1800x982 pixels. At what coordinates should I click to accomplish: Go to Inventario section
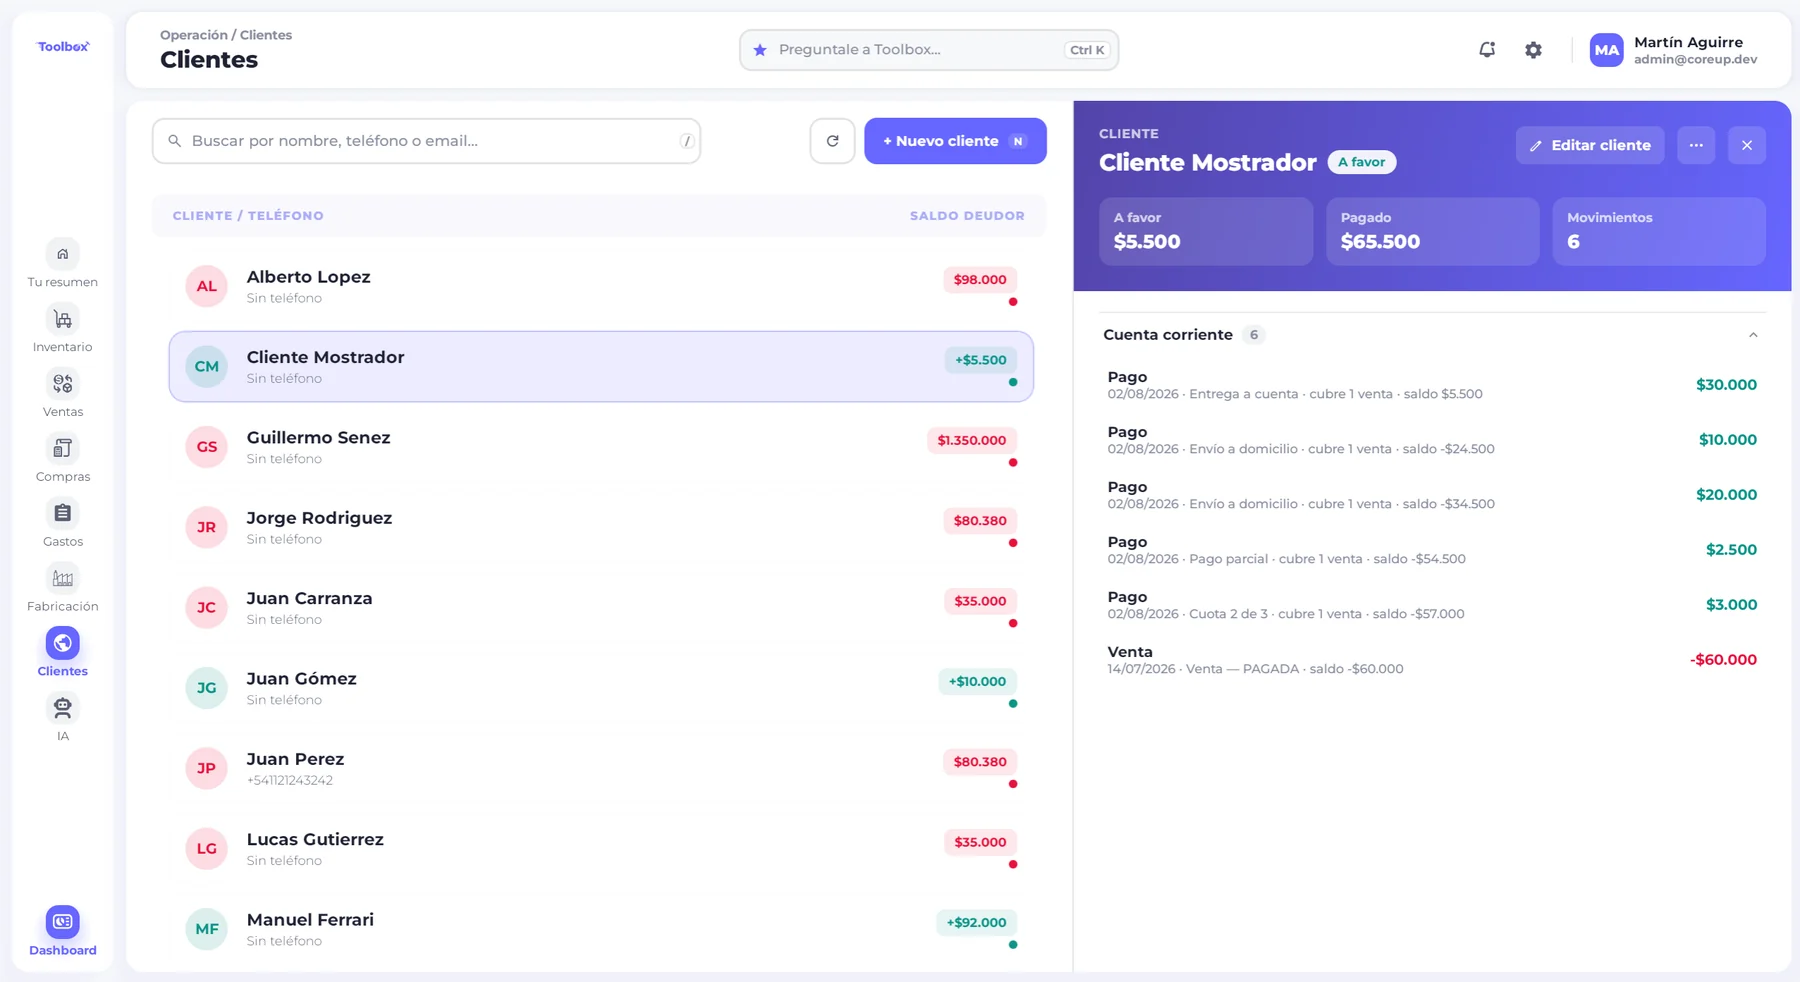click(62, 329)
